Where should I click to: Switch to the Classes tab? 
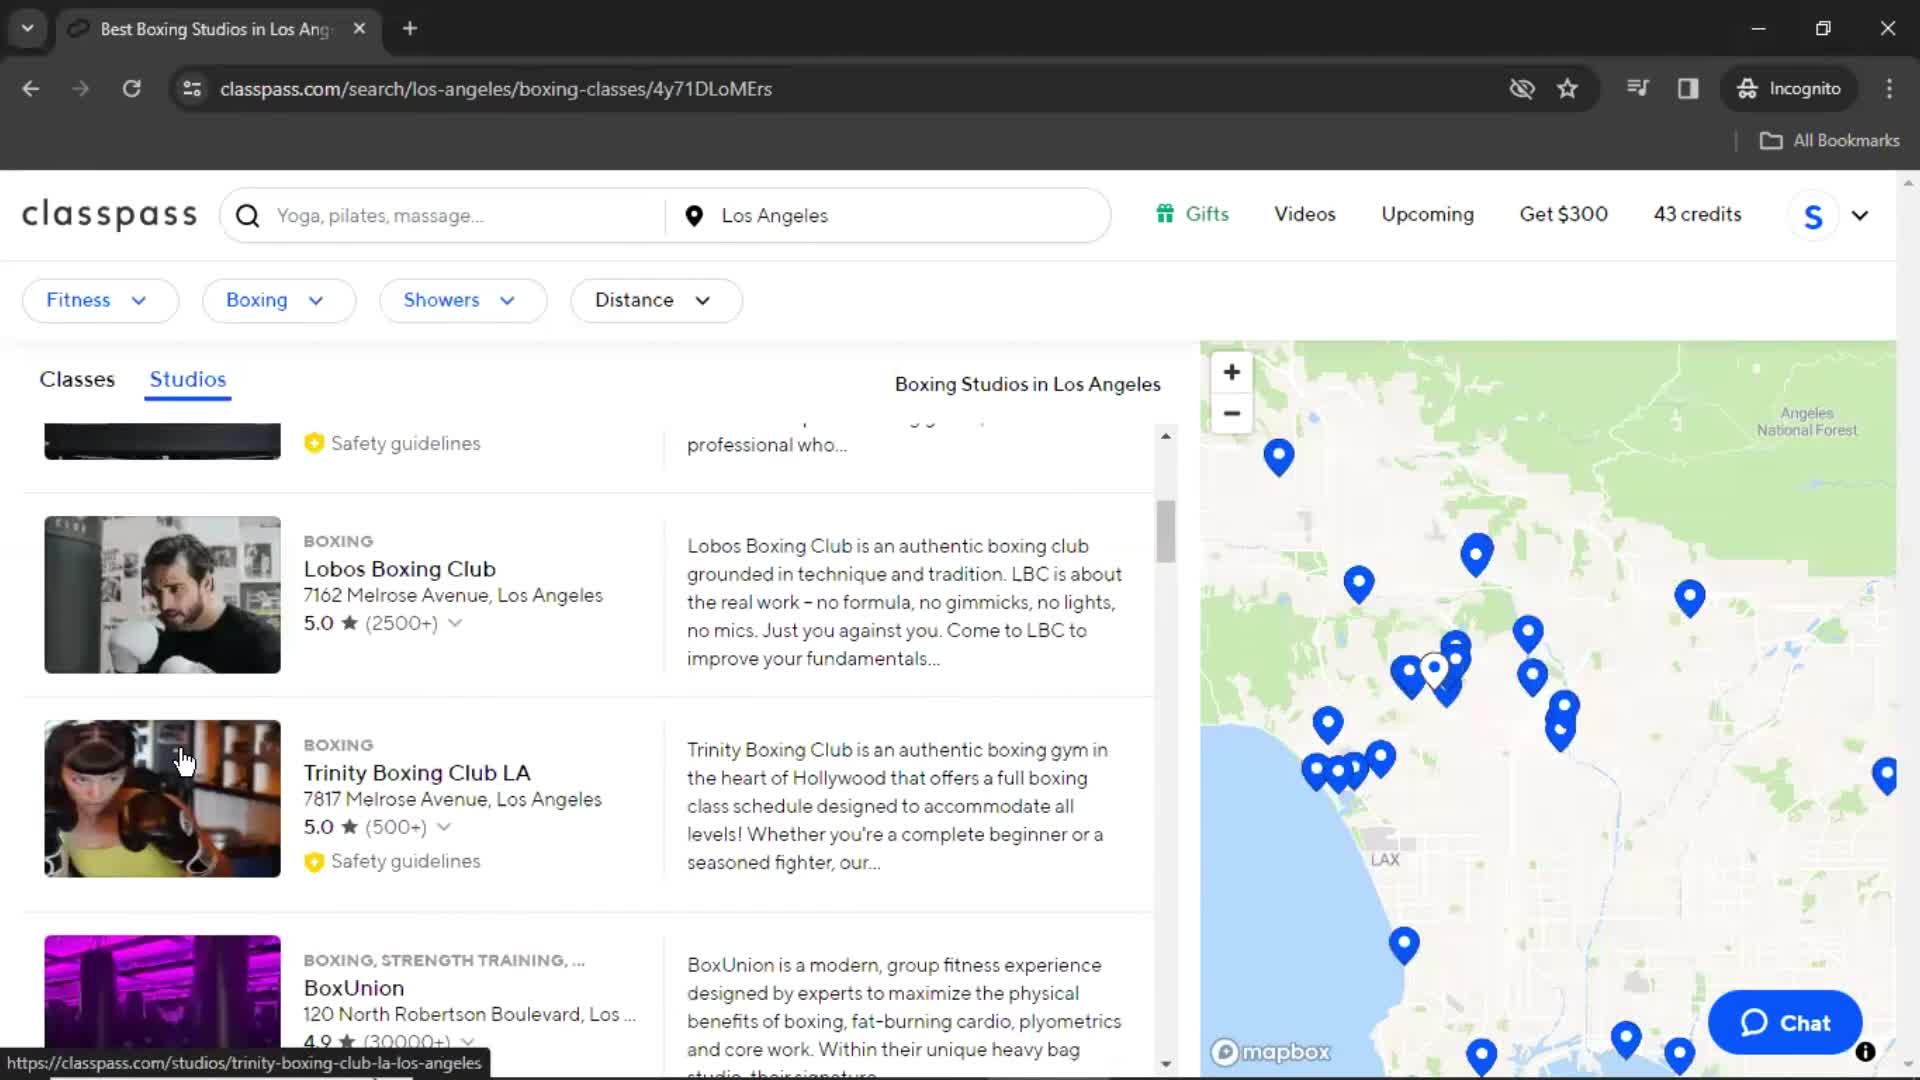(76, 378)
